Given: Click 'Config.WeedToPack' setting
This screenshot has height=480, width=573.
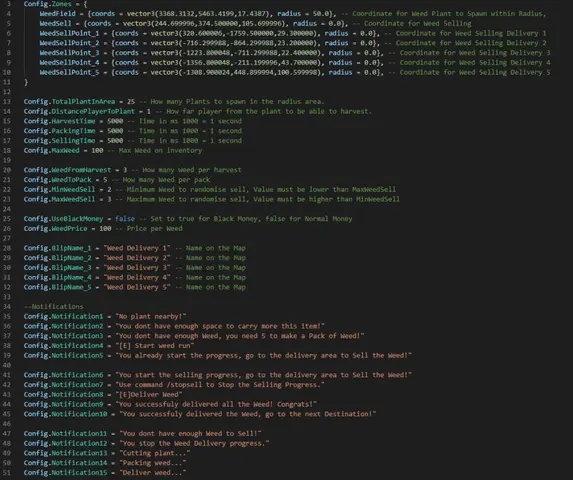Looking at the screenshot, I should [x=58, y=180].
